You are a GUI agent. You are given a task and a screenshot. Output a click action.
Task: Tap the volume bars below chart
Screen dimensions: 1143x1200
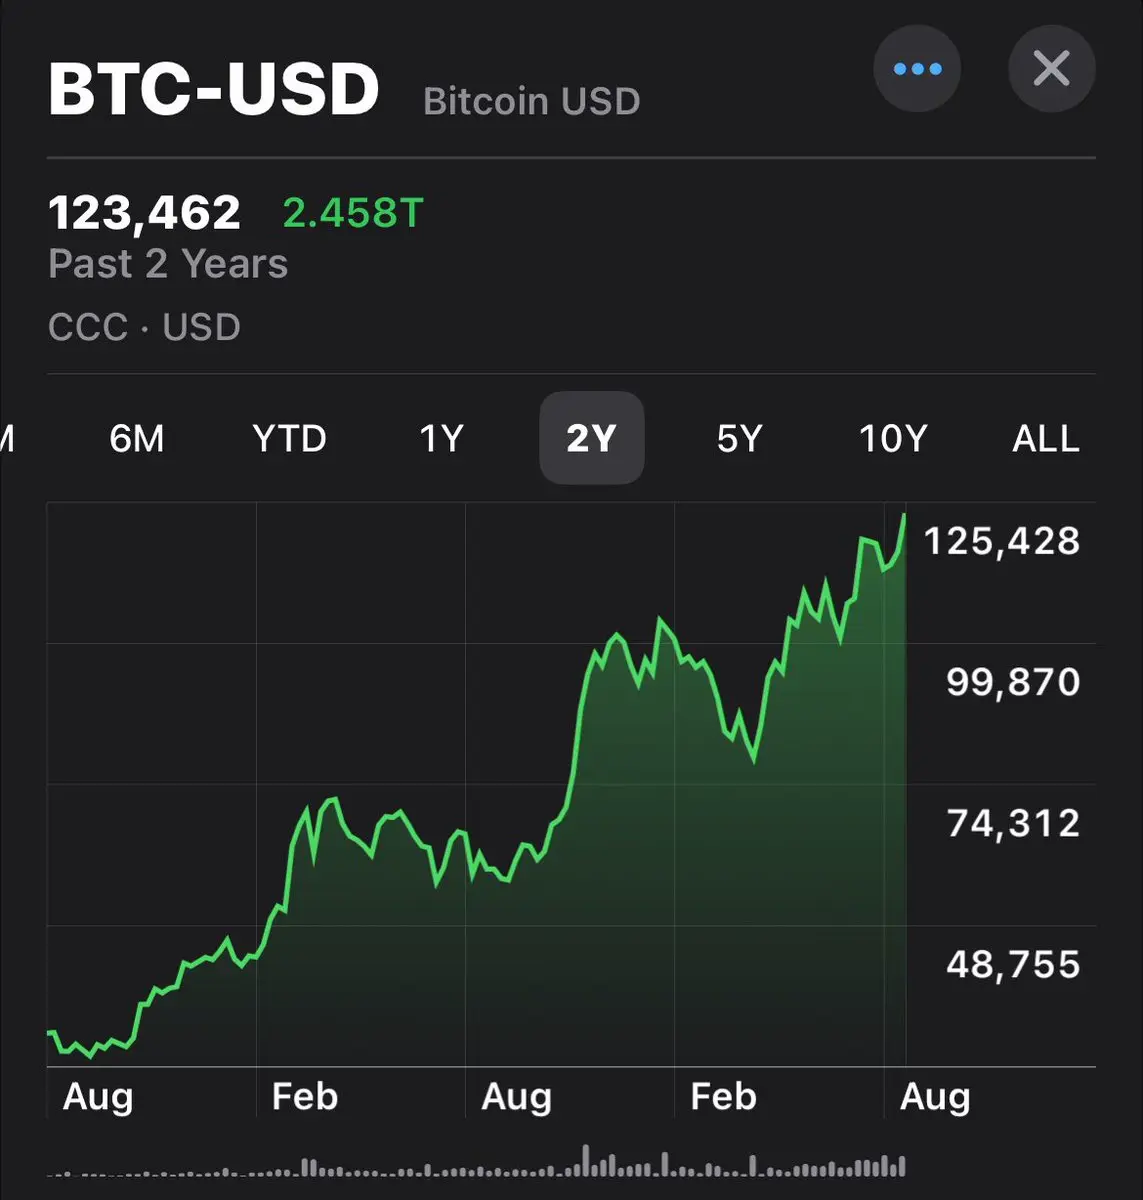tap(477, 1164)
